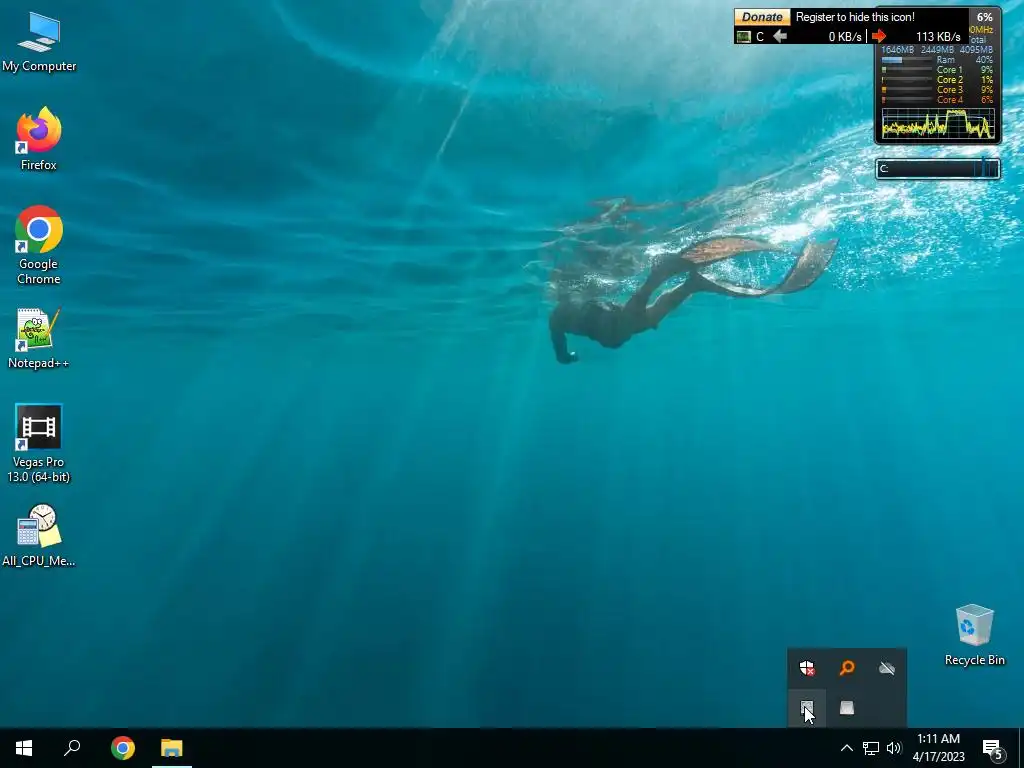Click the Core 2 label in gadget

pos(950,80)
